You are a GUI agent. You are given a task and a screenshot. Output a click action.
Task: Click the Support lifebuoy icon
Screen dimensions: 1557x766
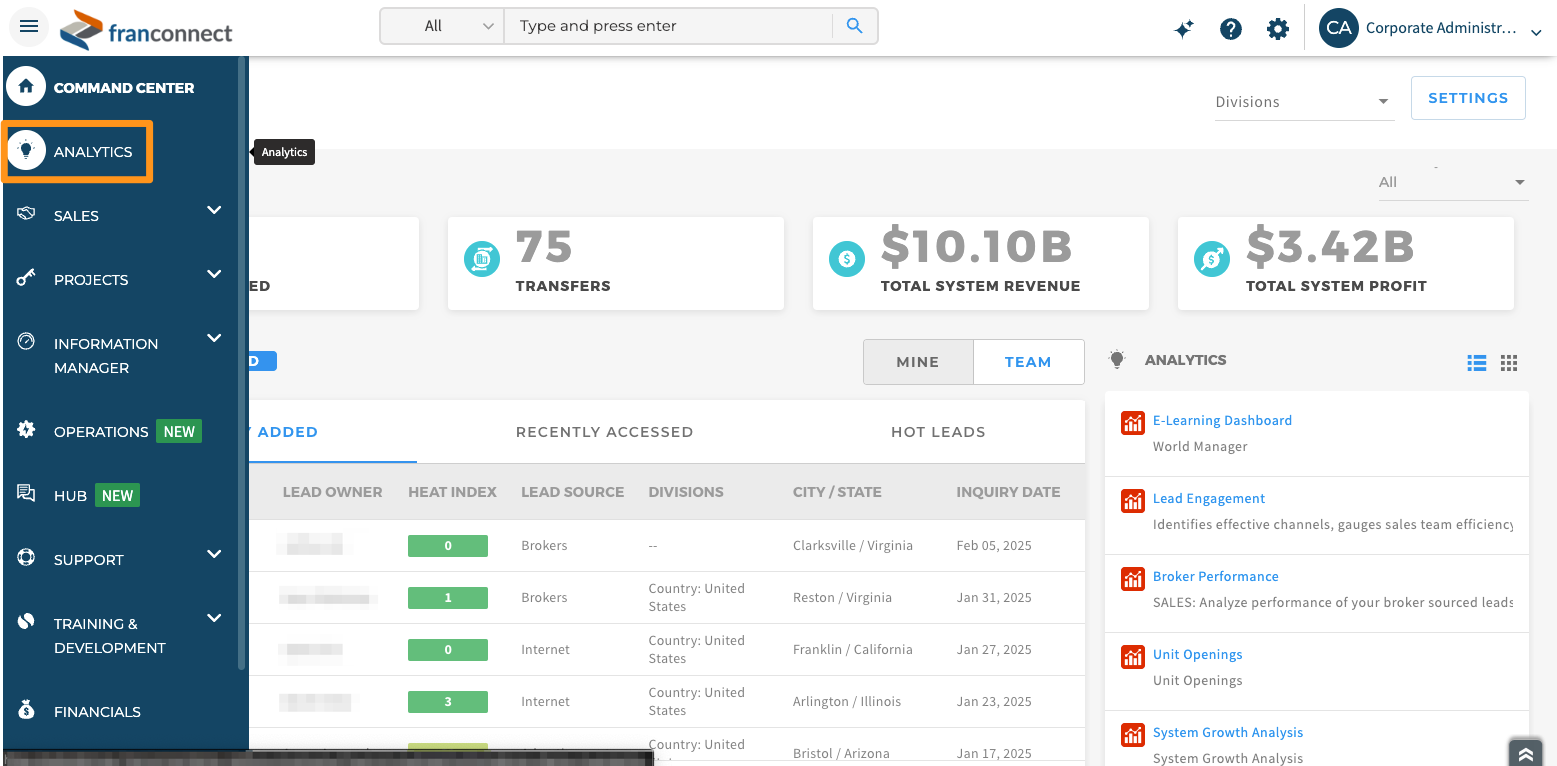tap(26, 557)
